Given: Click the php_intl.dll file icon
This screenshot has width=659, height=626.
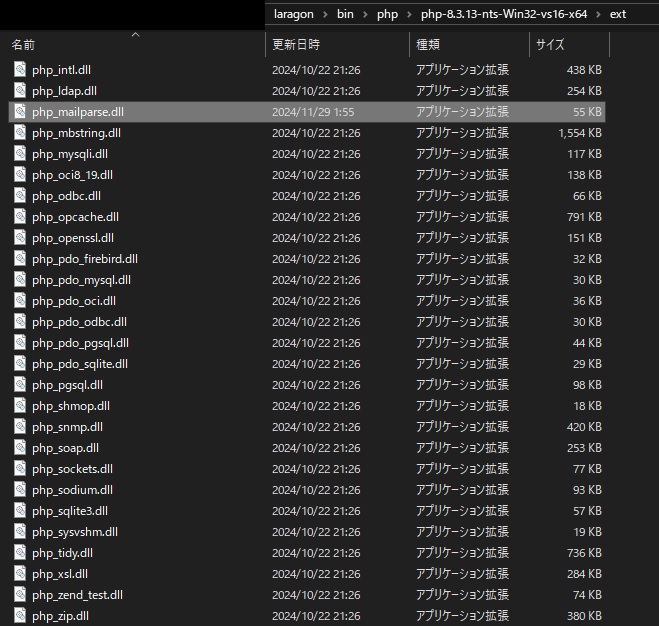Looking at the screenshot, I should click(x=21, y=70).
